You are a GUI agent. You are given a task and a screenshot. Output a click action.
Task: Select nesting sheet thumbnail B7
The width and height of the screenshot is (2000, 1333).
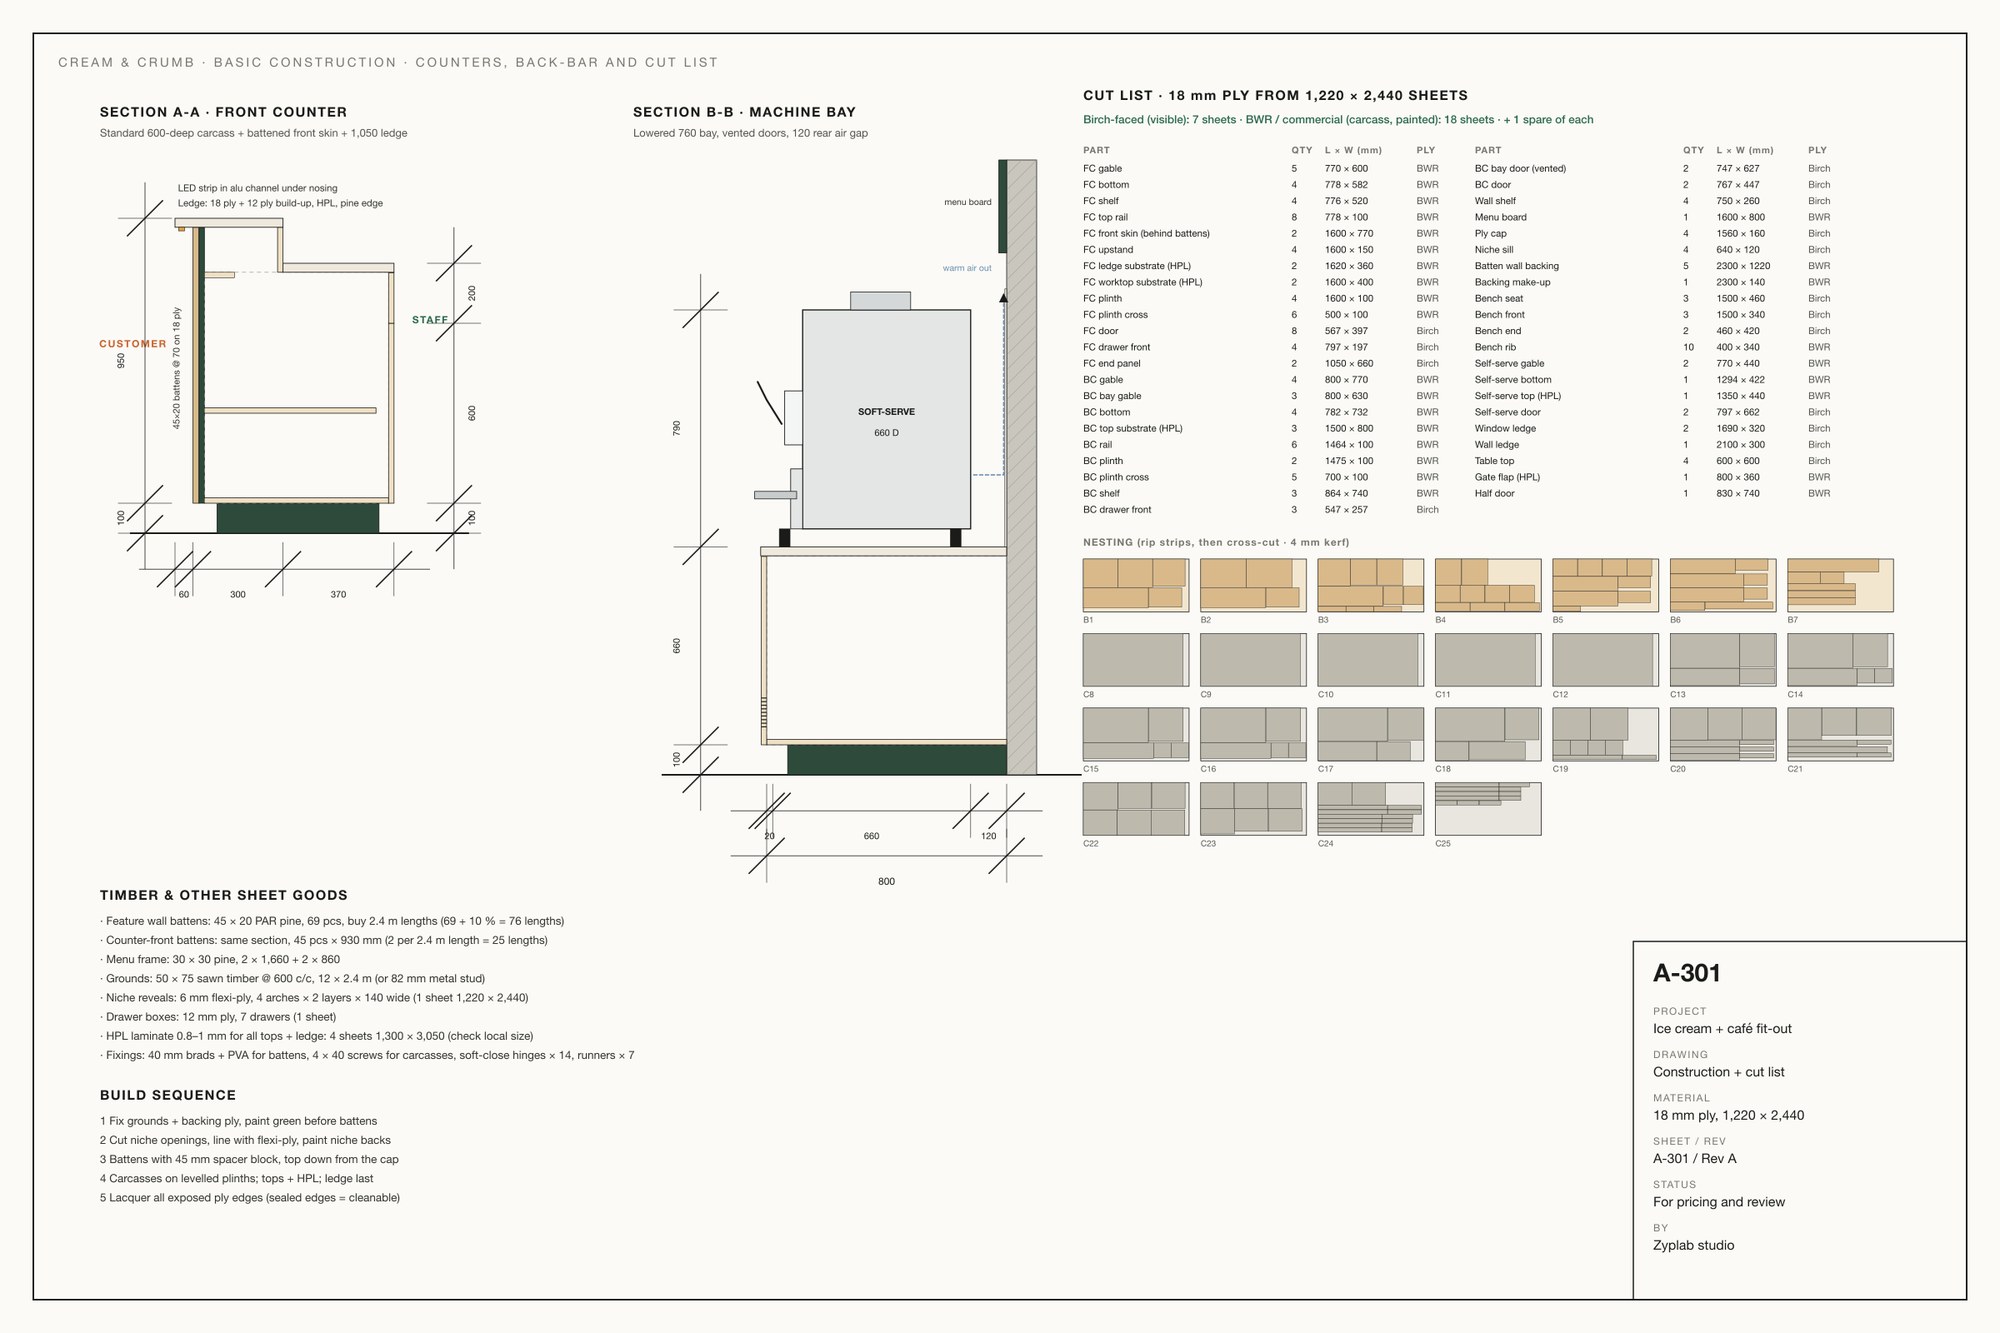1840,585
